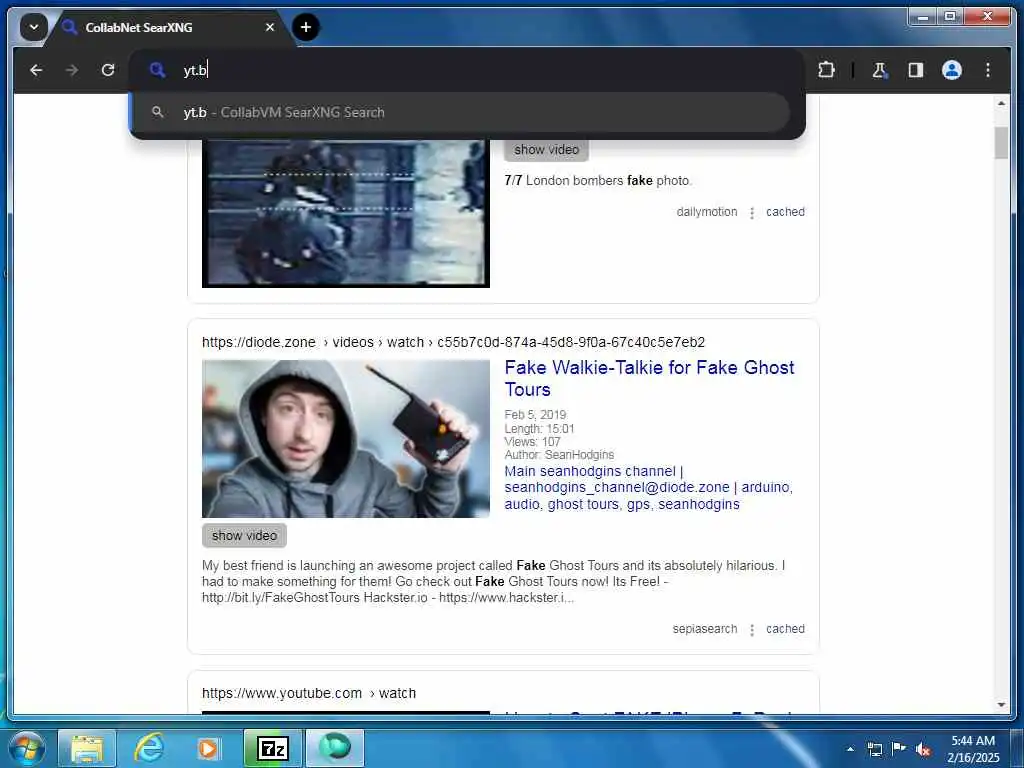This screenshot has width=1024, height=768.
Task: Click the Author: SeanHodgins text
Action: [x=559, y=455]
